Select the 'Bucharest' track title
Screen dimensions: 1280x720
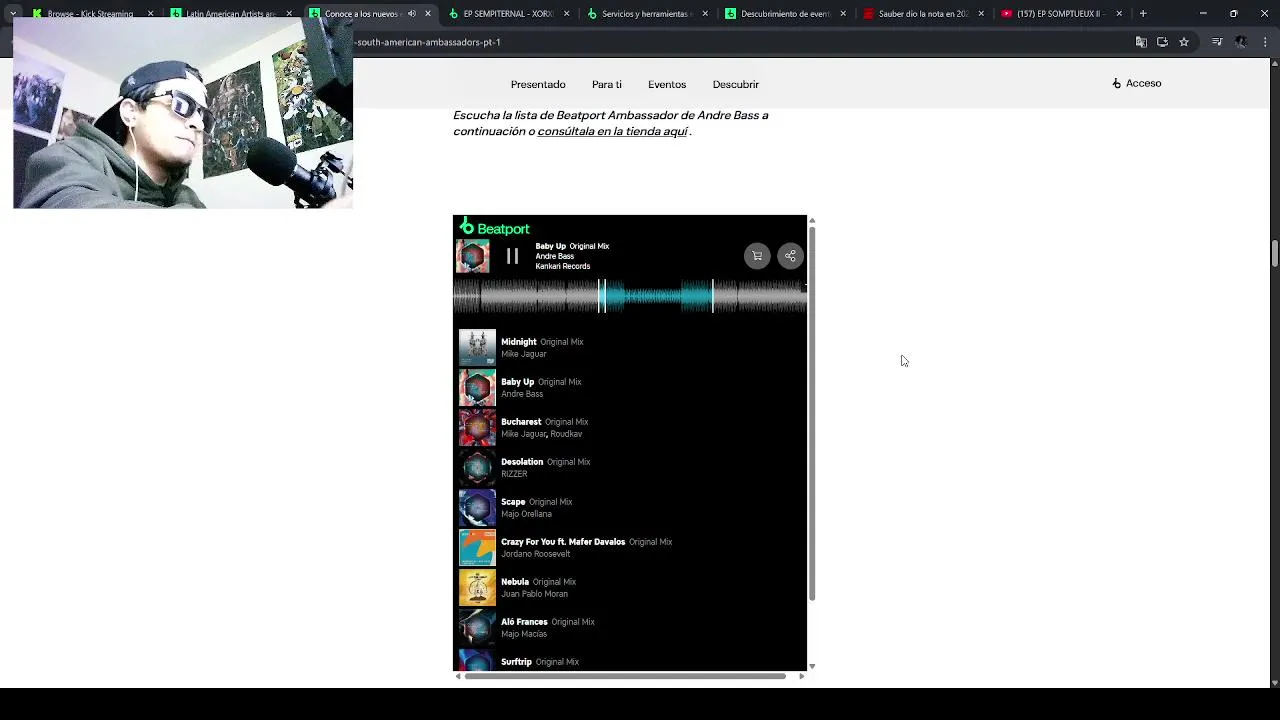click(x=521, y=422)
